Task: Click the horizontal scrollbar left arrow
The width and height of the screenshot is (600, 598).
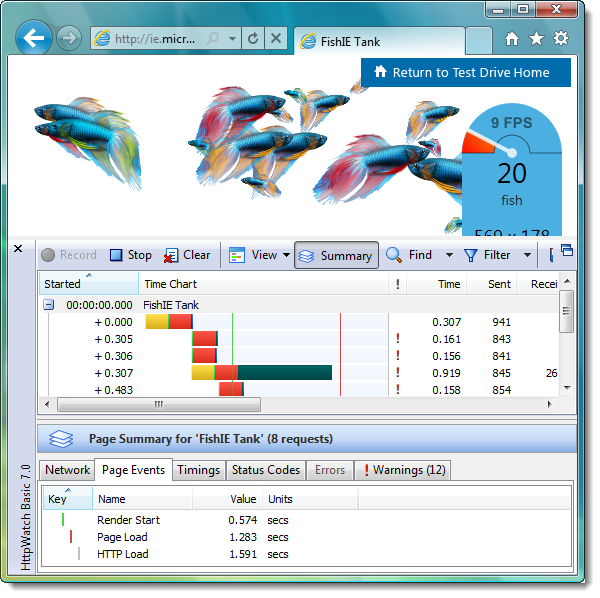Action: pos(47,404)
